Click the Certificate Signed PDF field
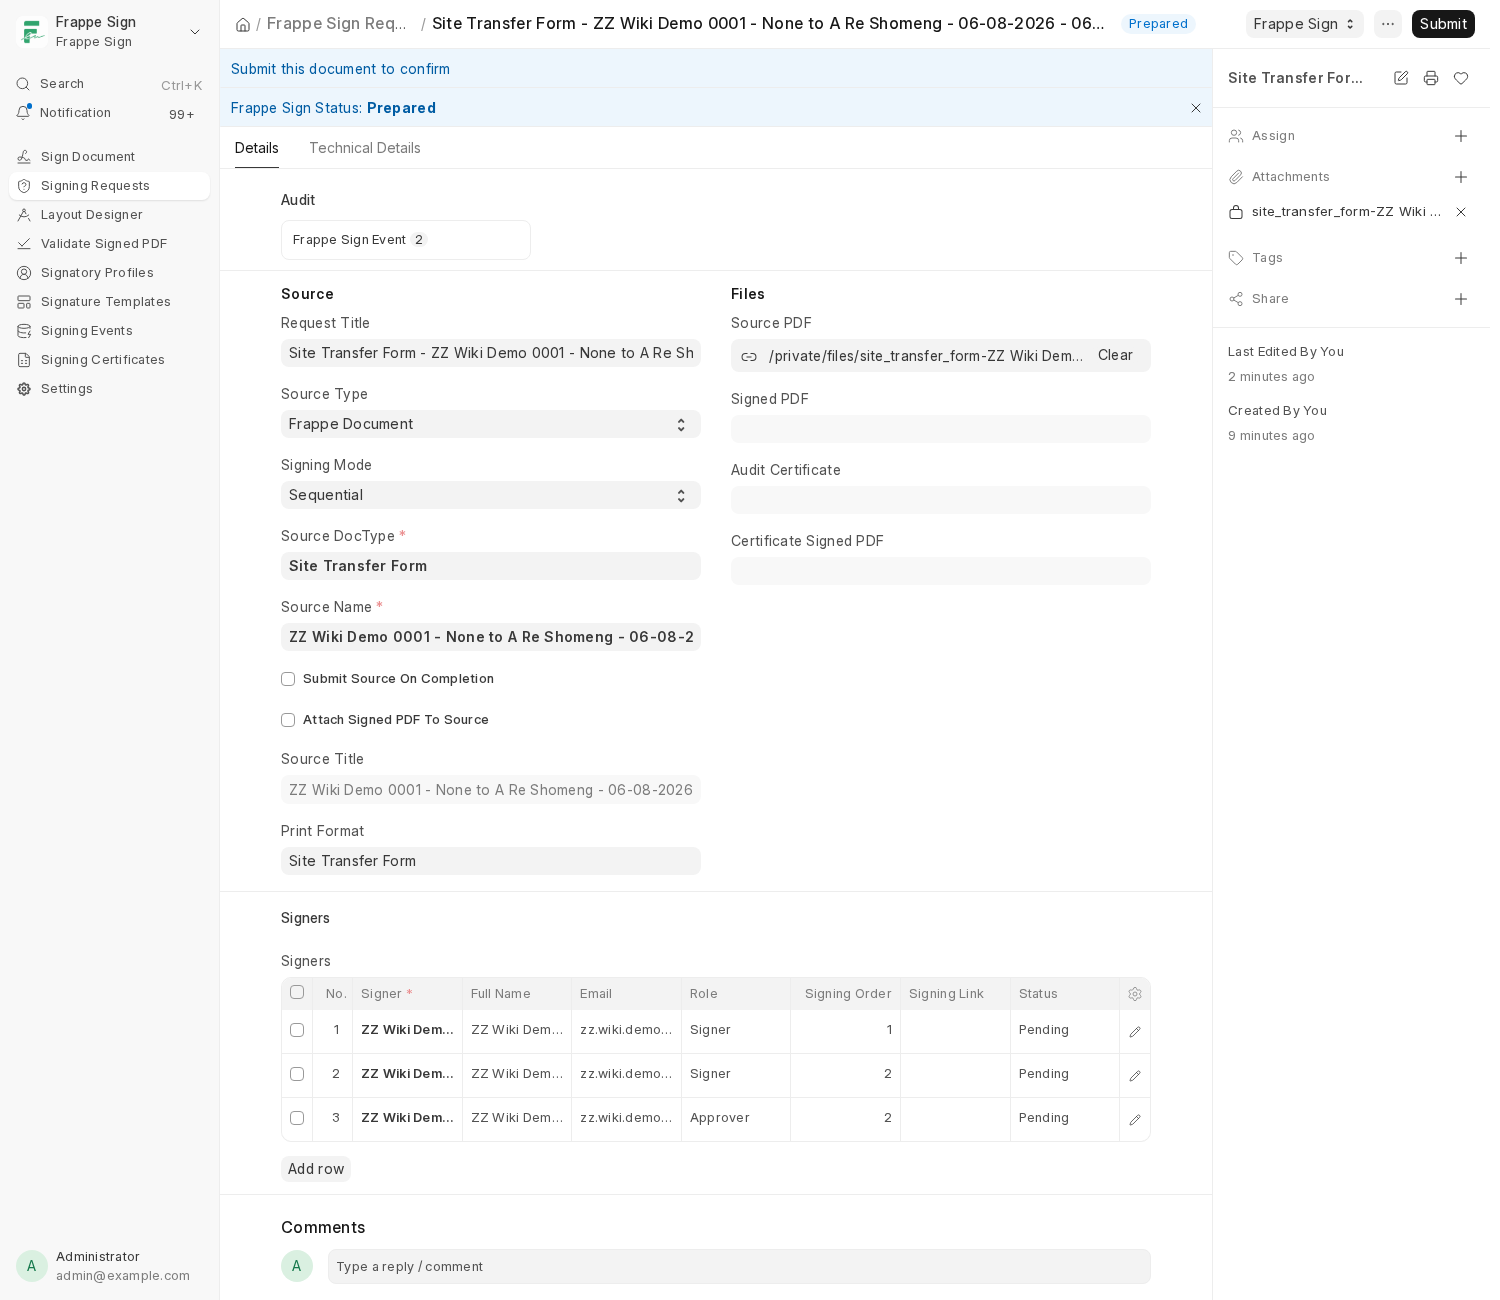The image size is (1500, 1300). pos(941,571)
